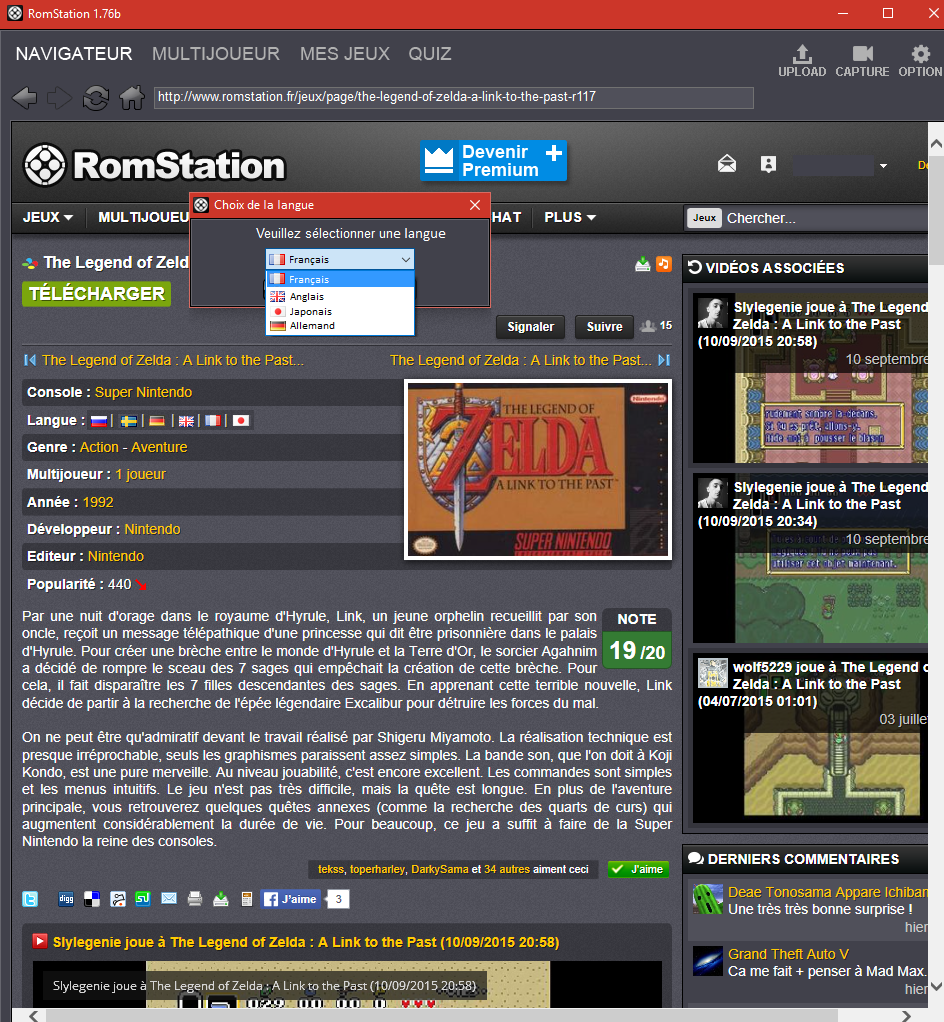Share the page via Twitter icon

click(31, 899)
